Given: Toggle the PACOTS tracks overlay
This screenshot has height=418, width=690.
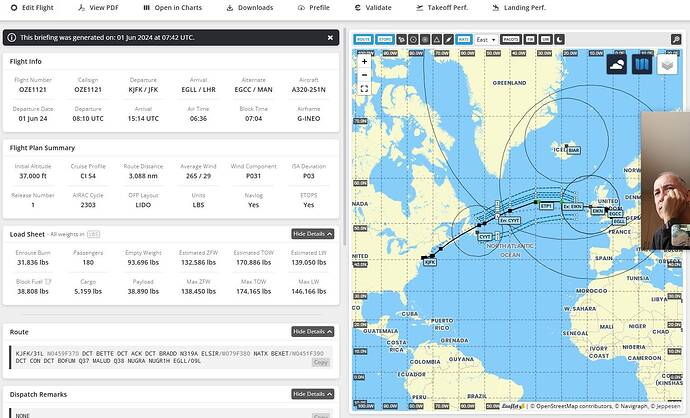Looking at the screenshot, I should pos(510,40).
